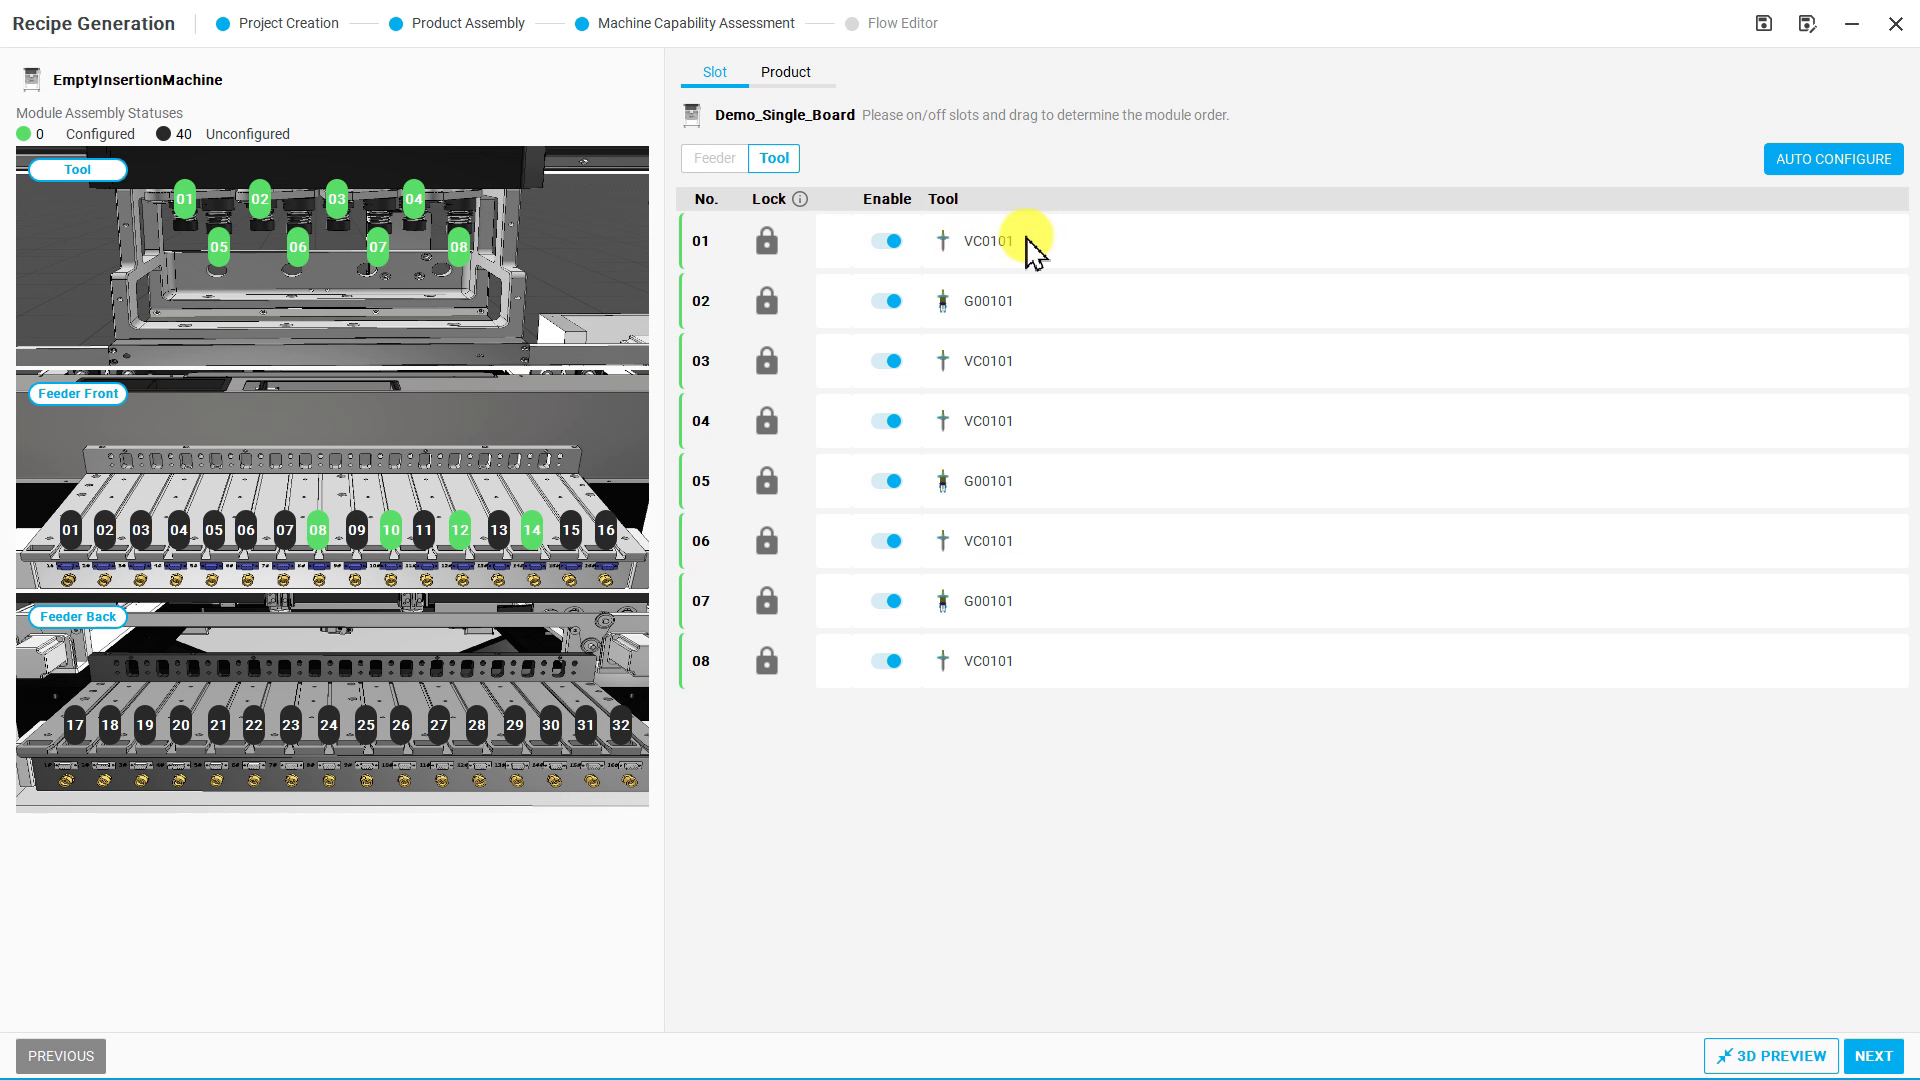Image resolution: width=1920 pixels, height=1080 pixels.
Task: Click the VC0101 nozzle icon in row 08
Action: click(x=942, y=661)
